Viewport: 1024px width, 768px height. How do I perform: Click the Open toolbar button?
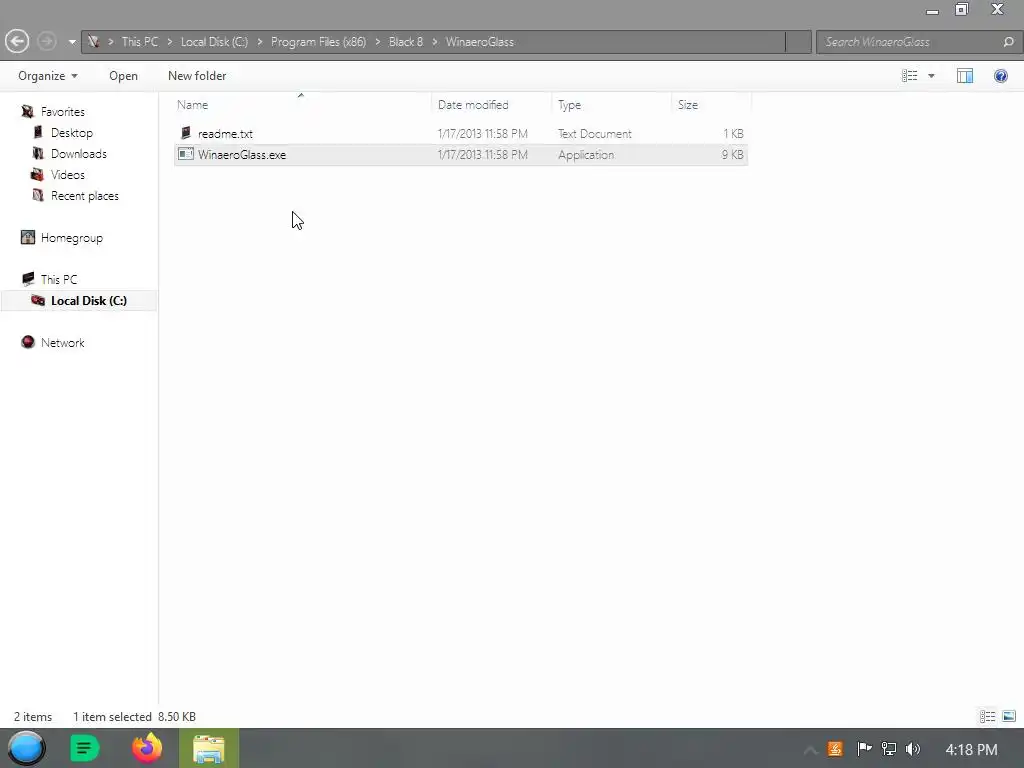point(123,76)
